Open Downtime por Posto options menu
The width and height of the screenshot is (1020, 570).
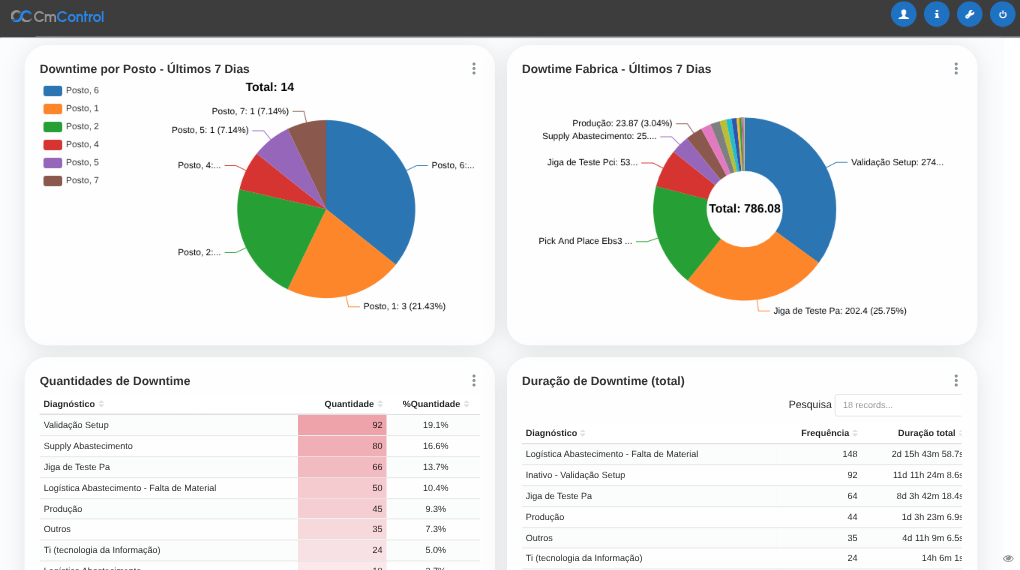click(473, 69)
